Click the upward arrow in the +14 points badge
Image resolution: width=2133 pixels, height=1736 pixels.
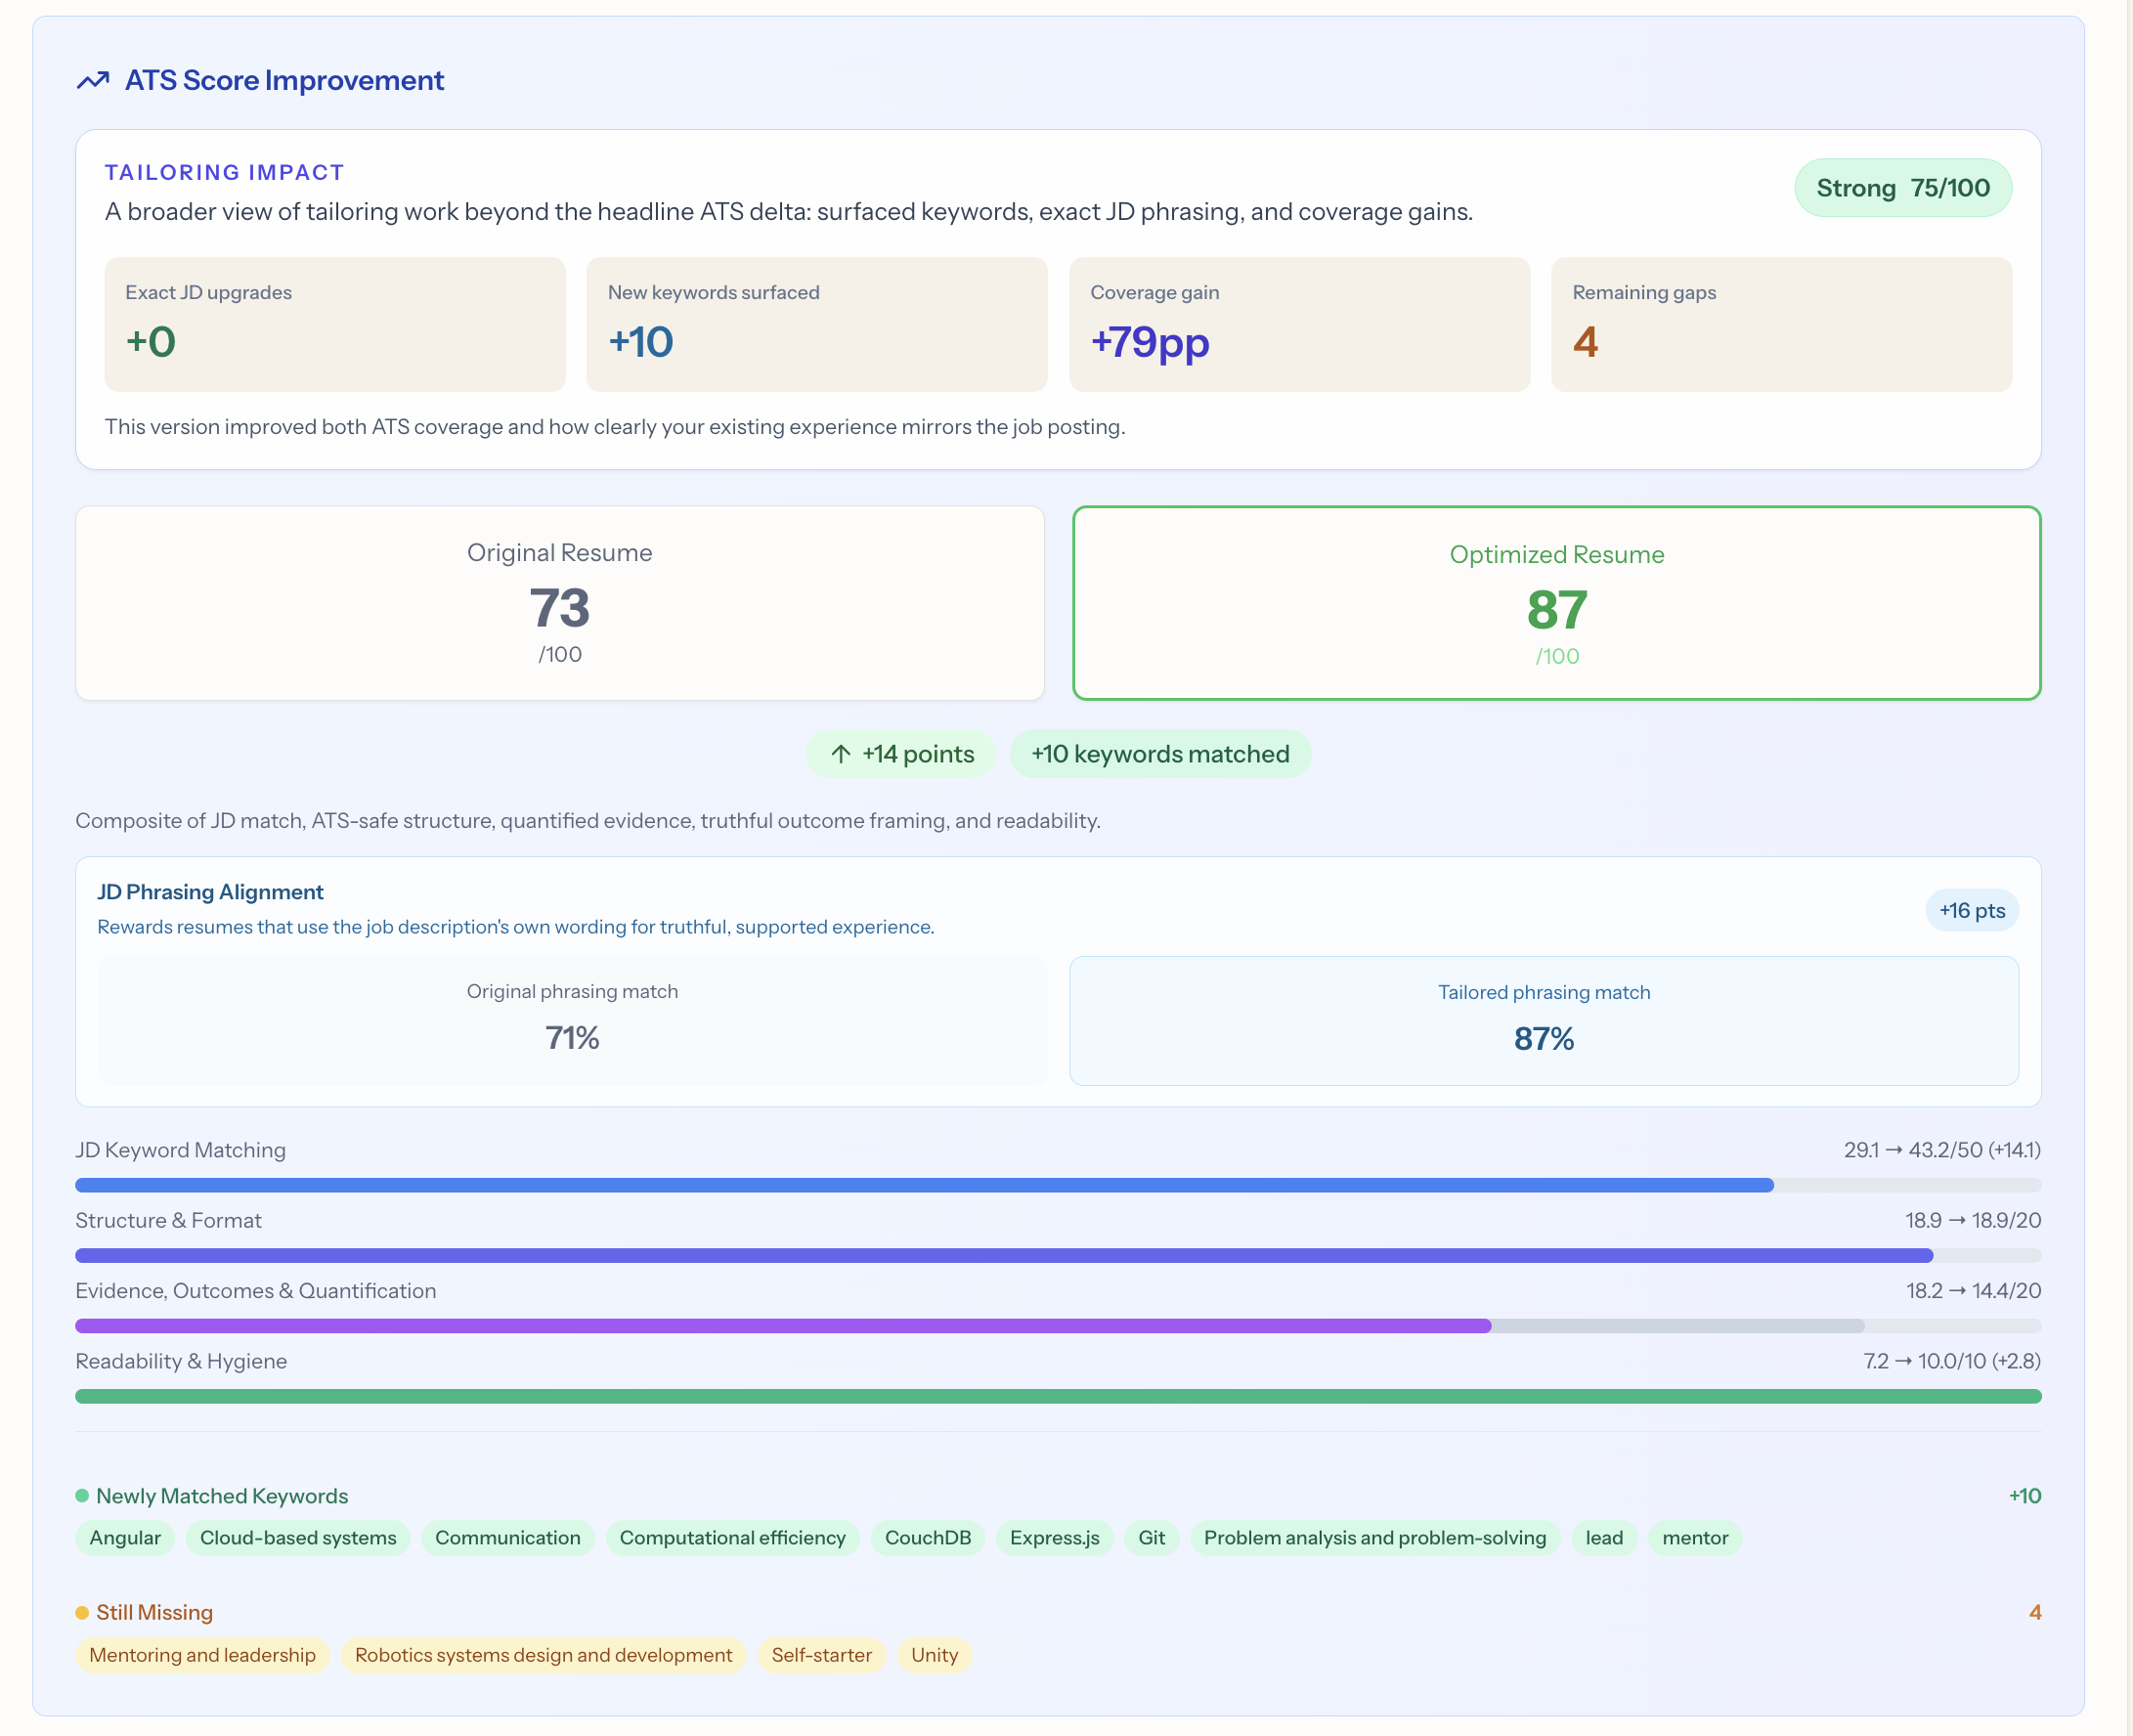coord(841,753)
